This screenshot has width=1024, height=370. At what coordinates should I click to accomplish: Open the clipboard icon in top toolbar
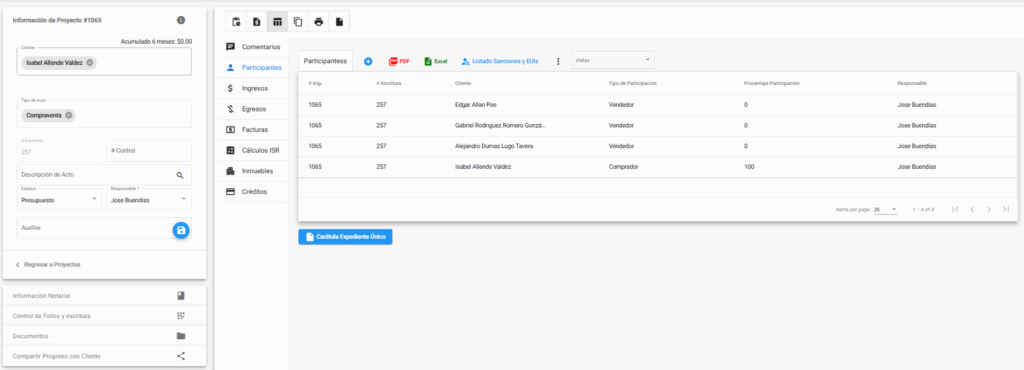(236, 22)
